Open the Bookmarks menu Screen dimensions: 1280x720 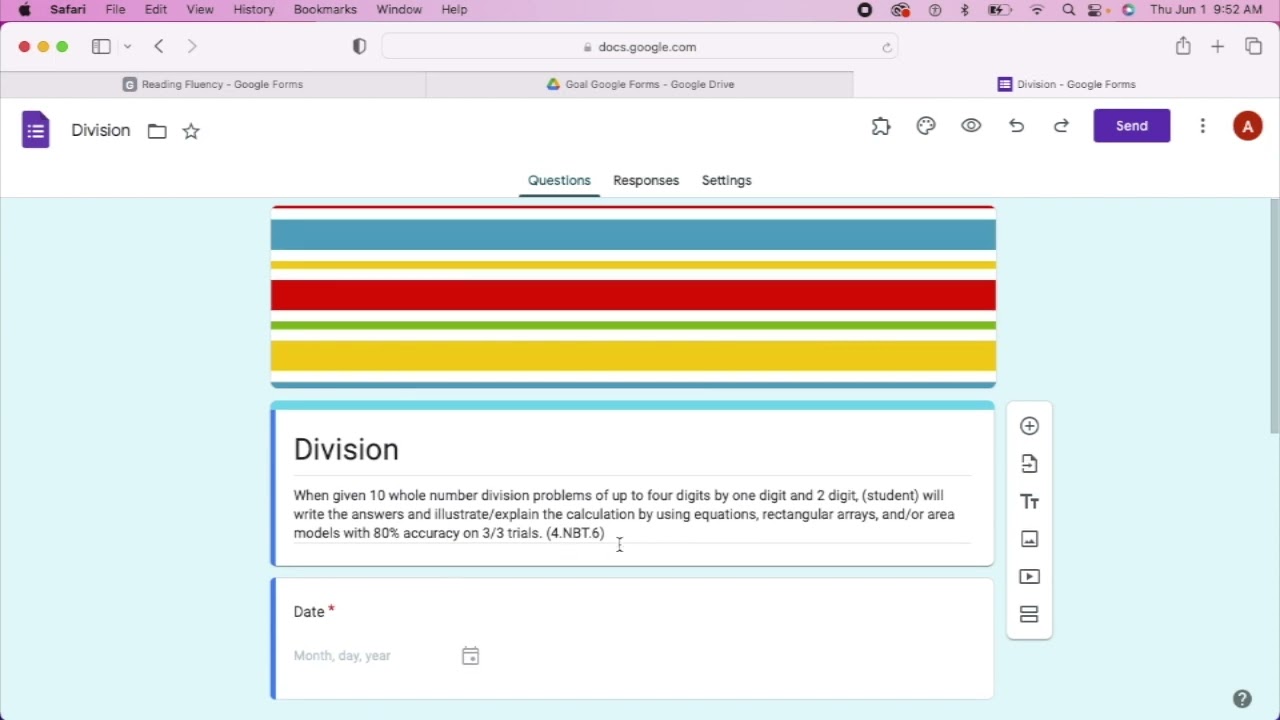325,9
